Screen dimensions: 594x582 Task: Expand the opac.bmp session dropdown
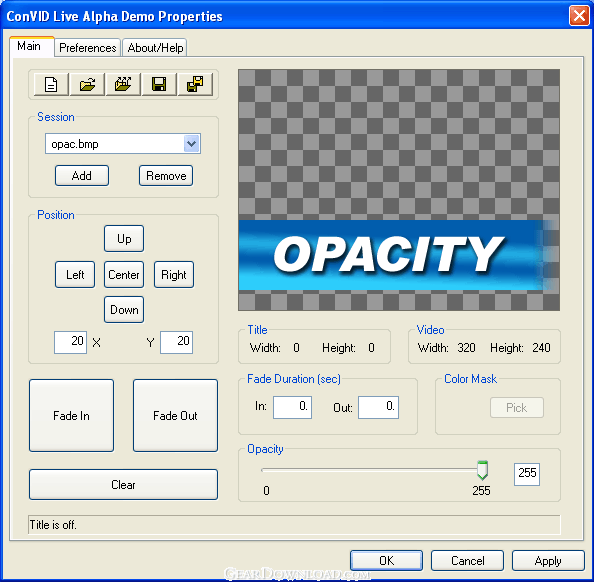pyautogui.click(x=192, y=144)
